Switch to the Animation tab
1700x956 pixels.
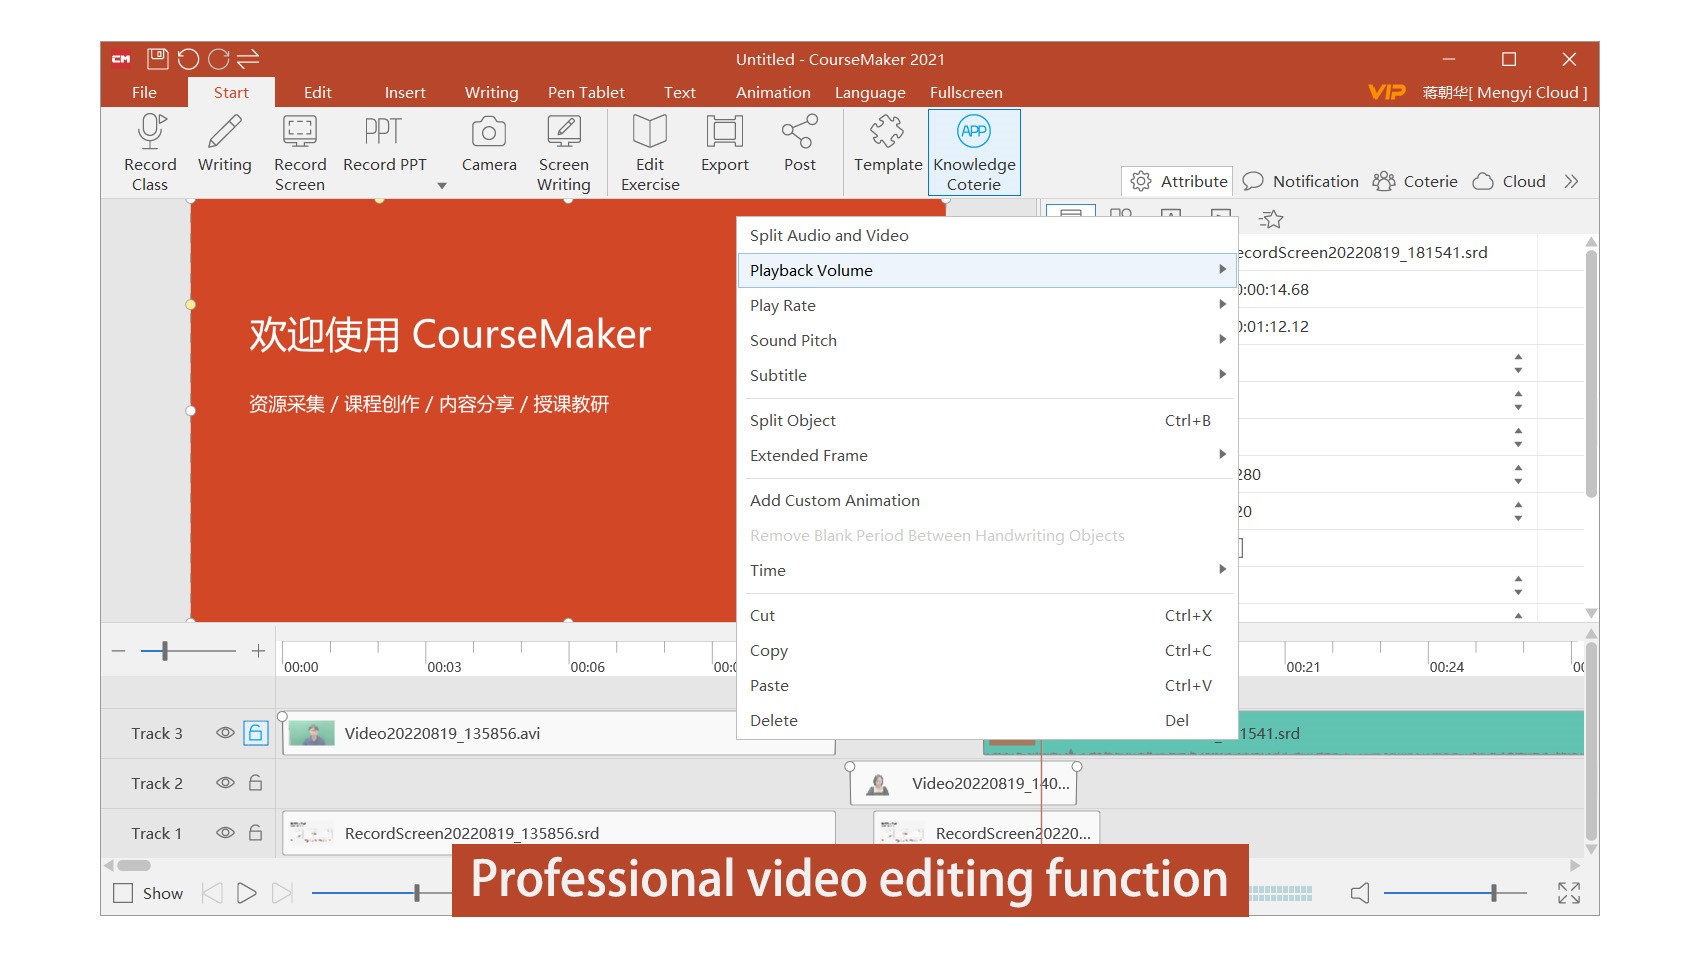(x=773, y=92)
